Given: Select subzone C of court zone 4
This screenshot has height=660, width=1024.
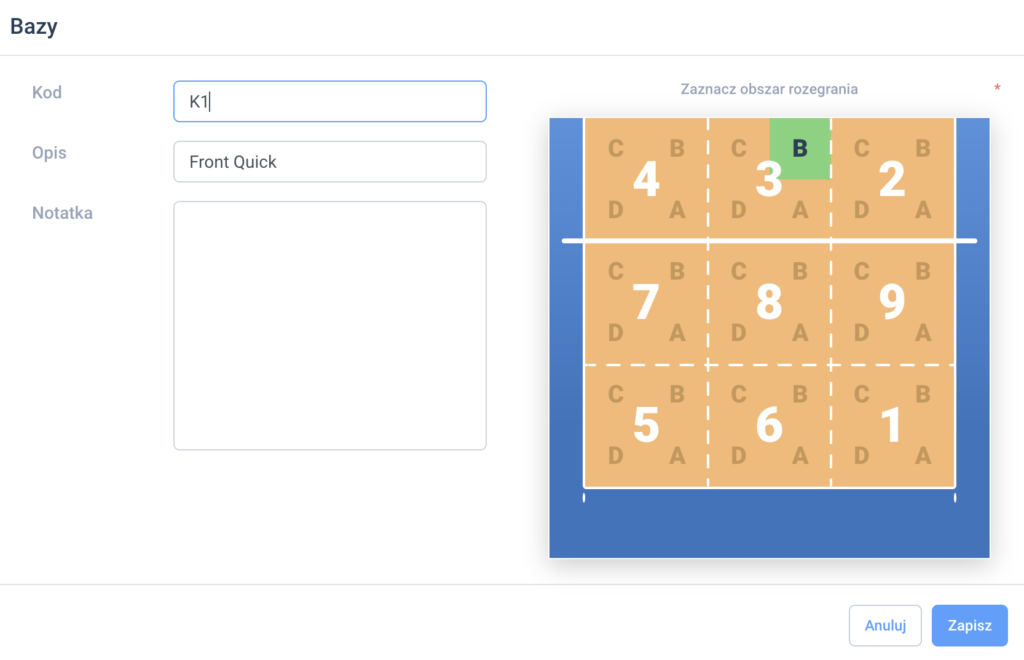Looking at the screenshot, I should [616, 149].
